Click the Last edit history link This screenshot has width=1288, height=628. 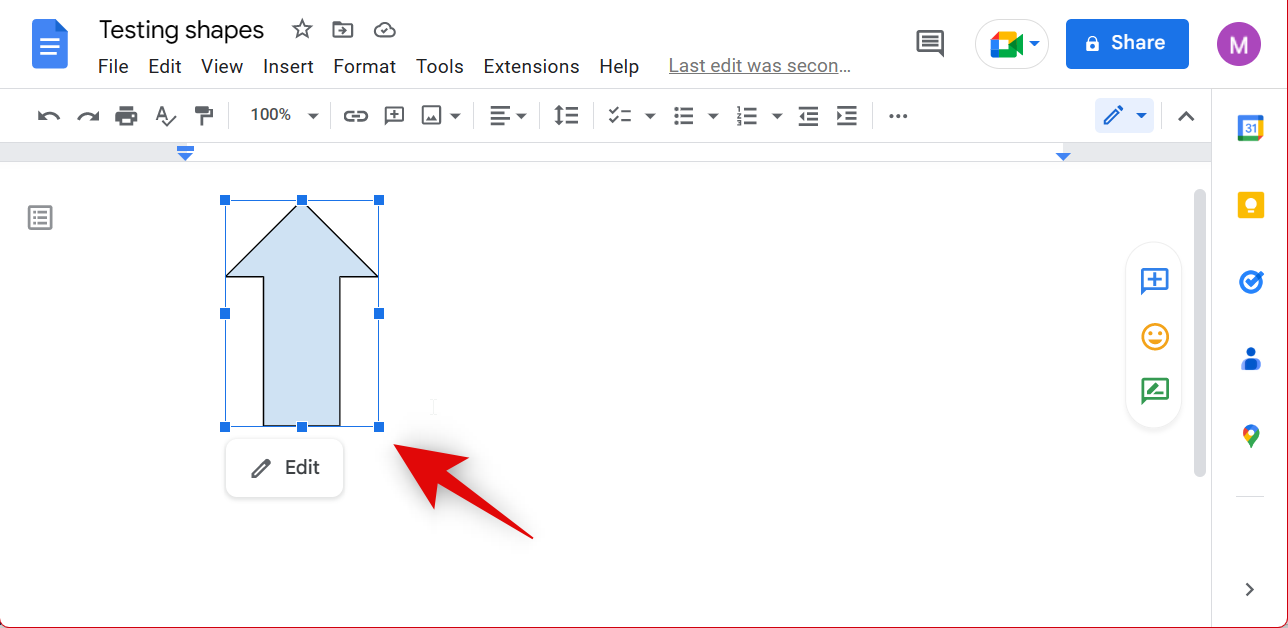pos(759,67)
